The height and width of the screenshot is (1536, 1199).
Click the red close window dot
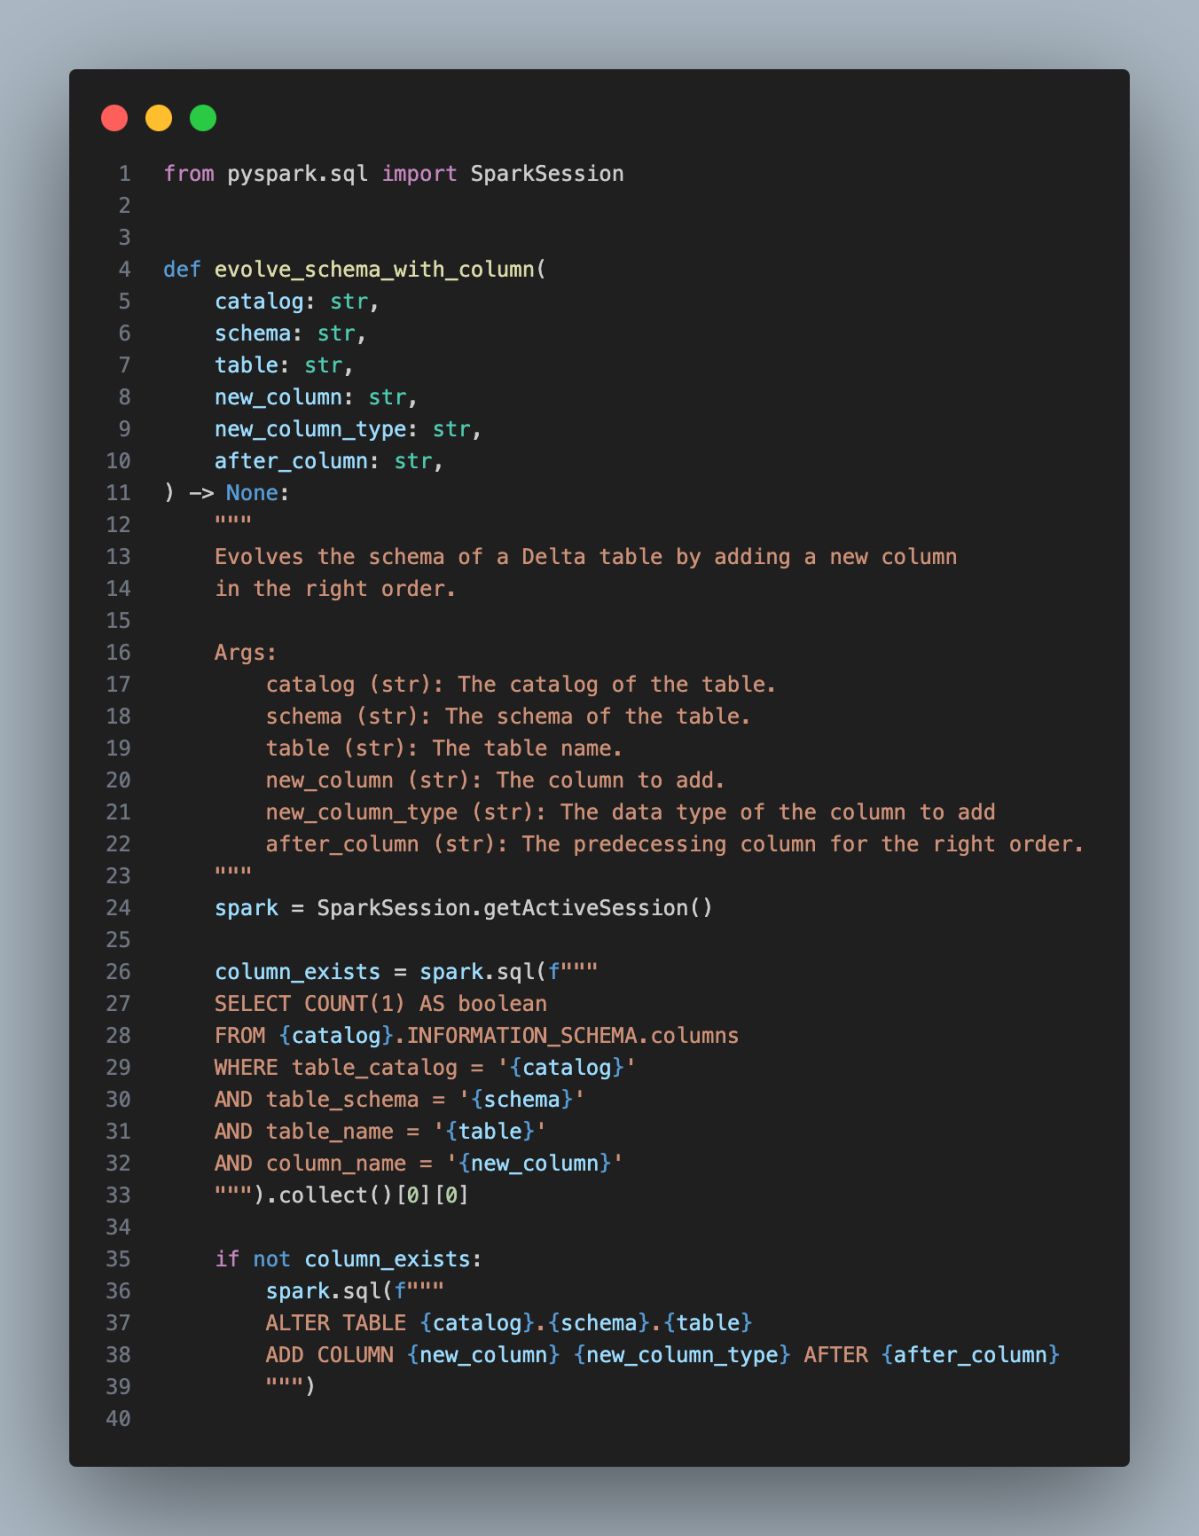115,118
